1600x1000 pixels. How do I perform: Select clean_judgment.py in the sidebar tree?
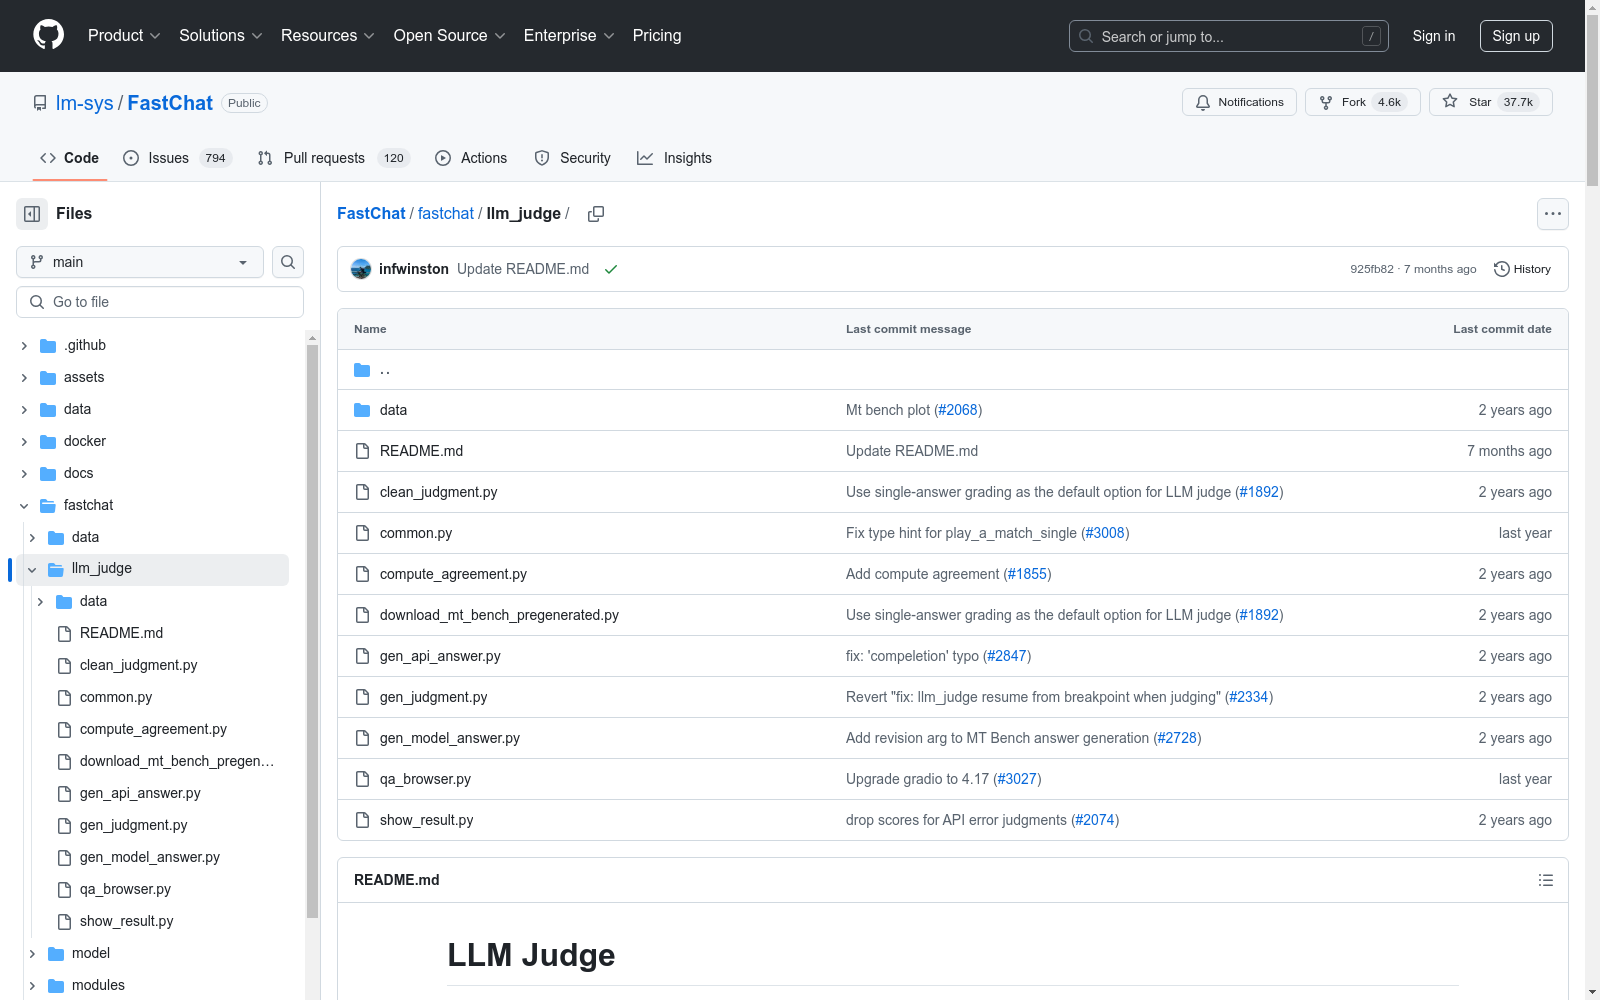click(x=138, y=665)
